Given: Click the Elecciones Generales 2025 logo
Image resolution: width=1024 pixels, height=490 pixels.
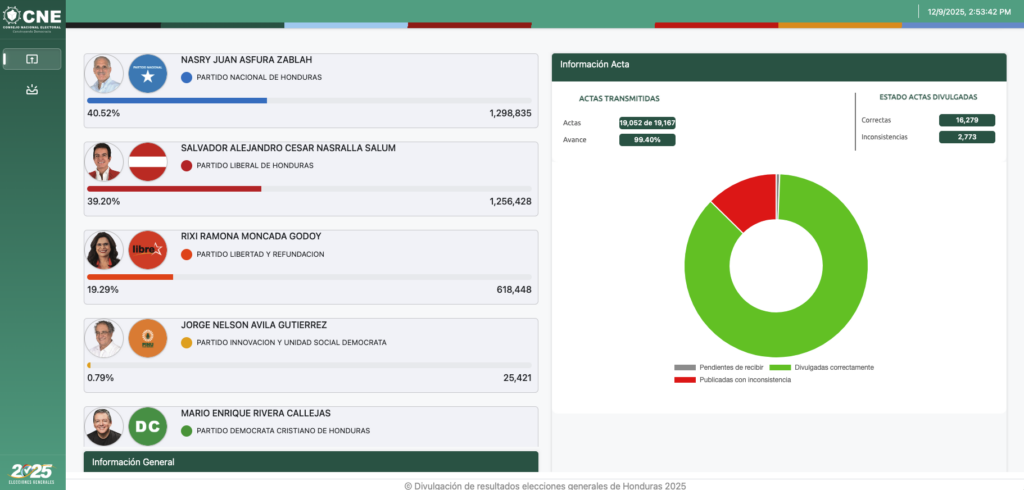Looking at the screenshot, I should coord(31,474).
